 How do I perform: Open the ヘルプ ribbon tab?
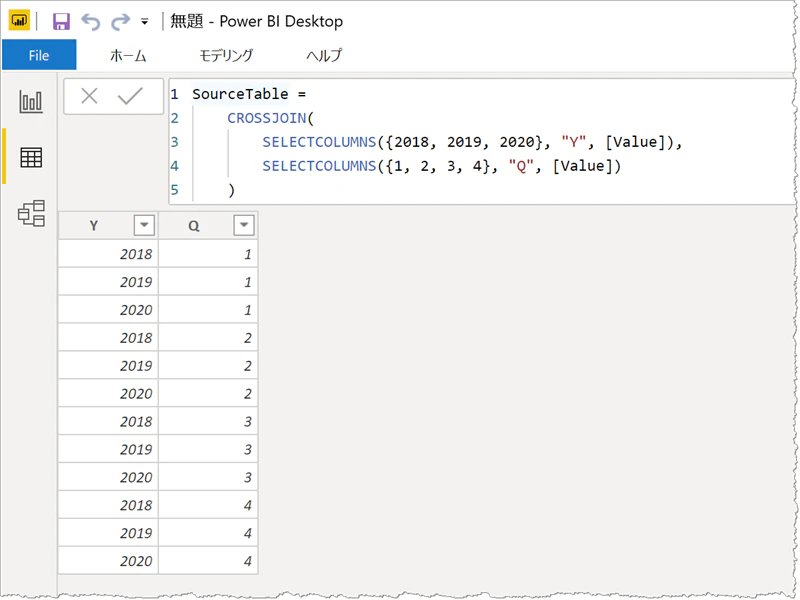pos(324,55)
